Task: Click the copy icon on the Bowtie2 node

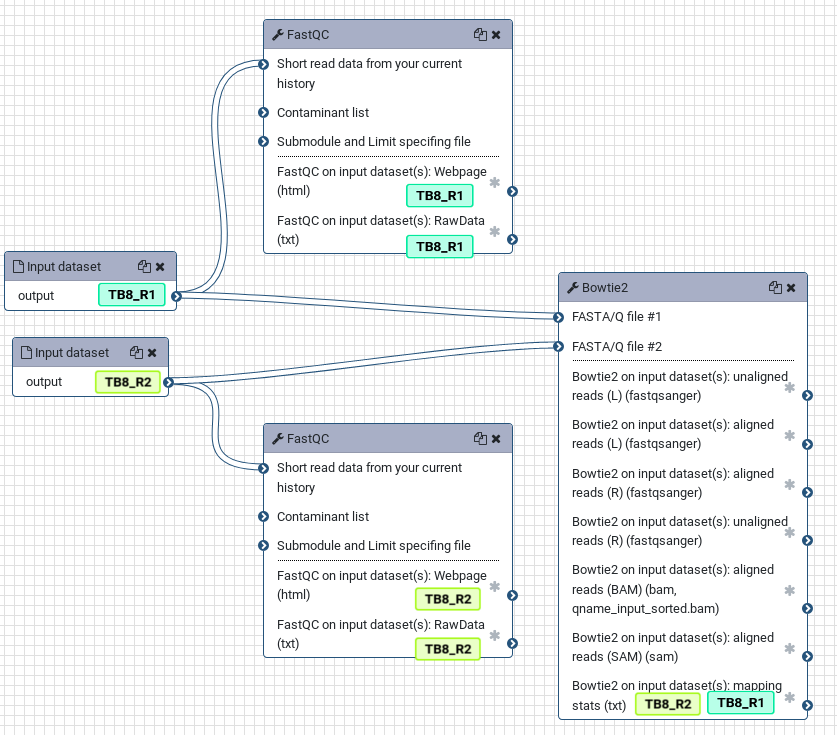Action: 775,288
